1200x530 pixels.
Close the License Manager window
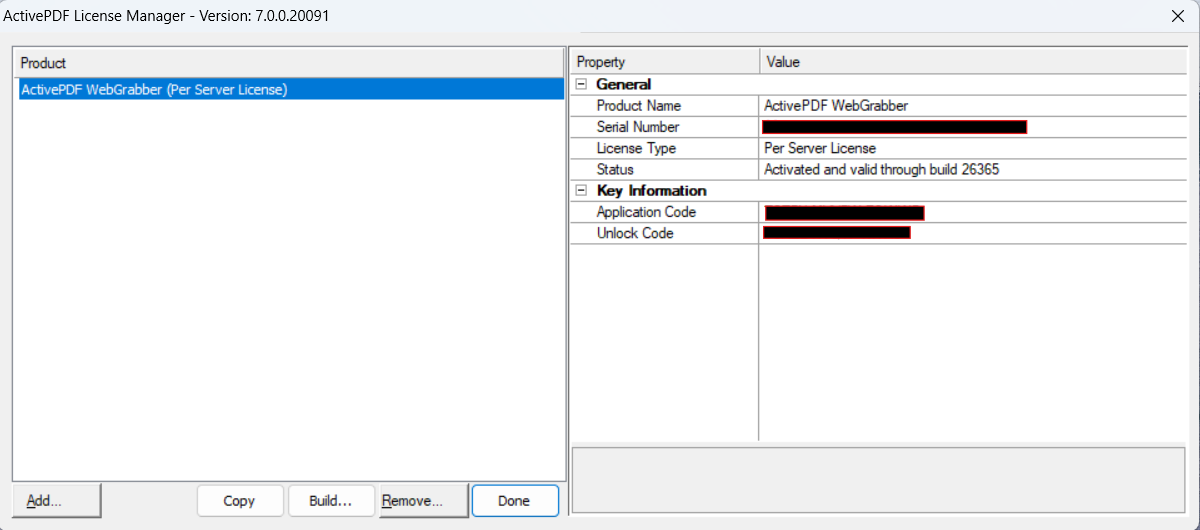click(x=1177, y=15)
